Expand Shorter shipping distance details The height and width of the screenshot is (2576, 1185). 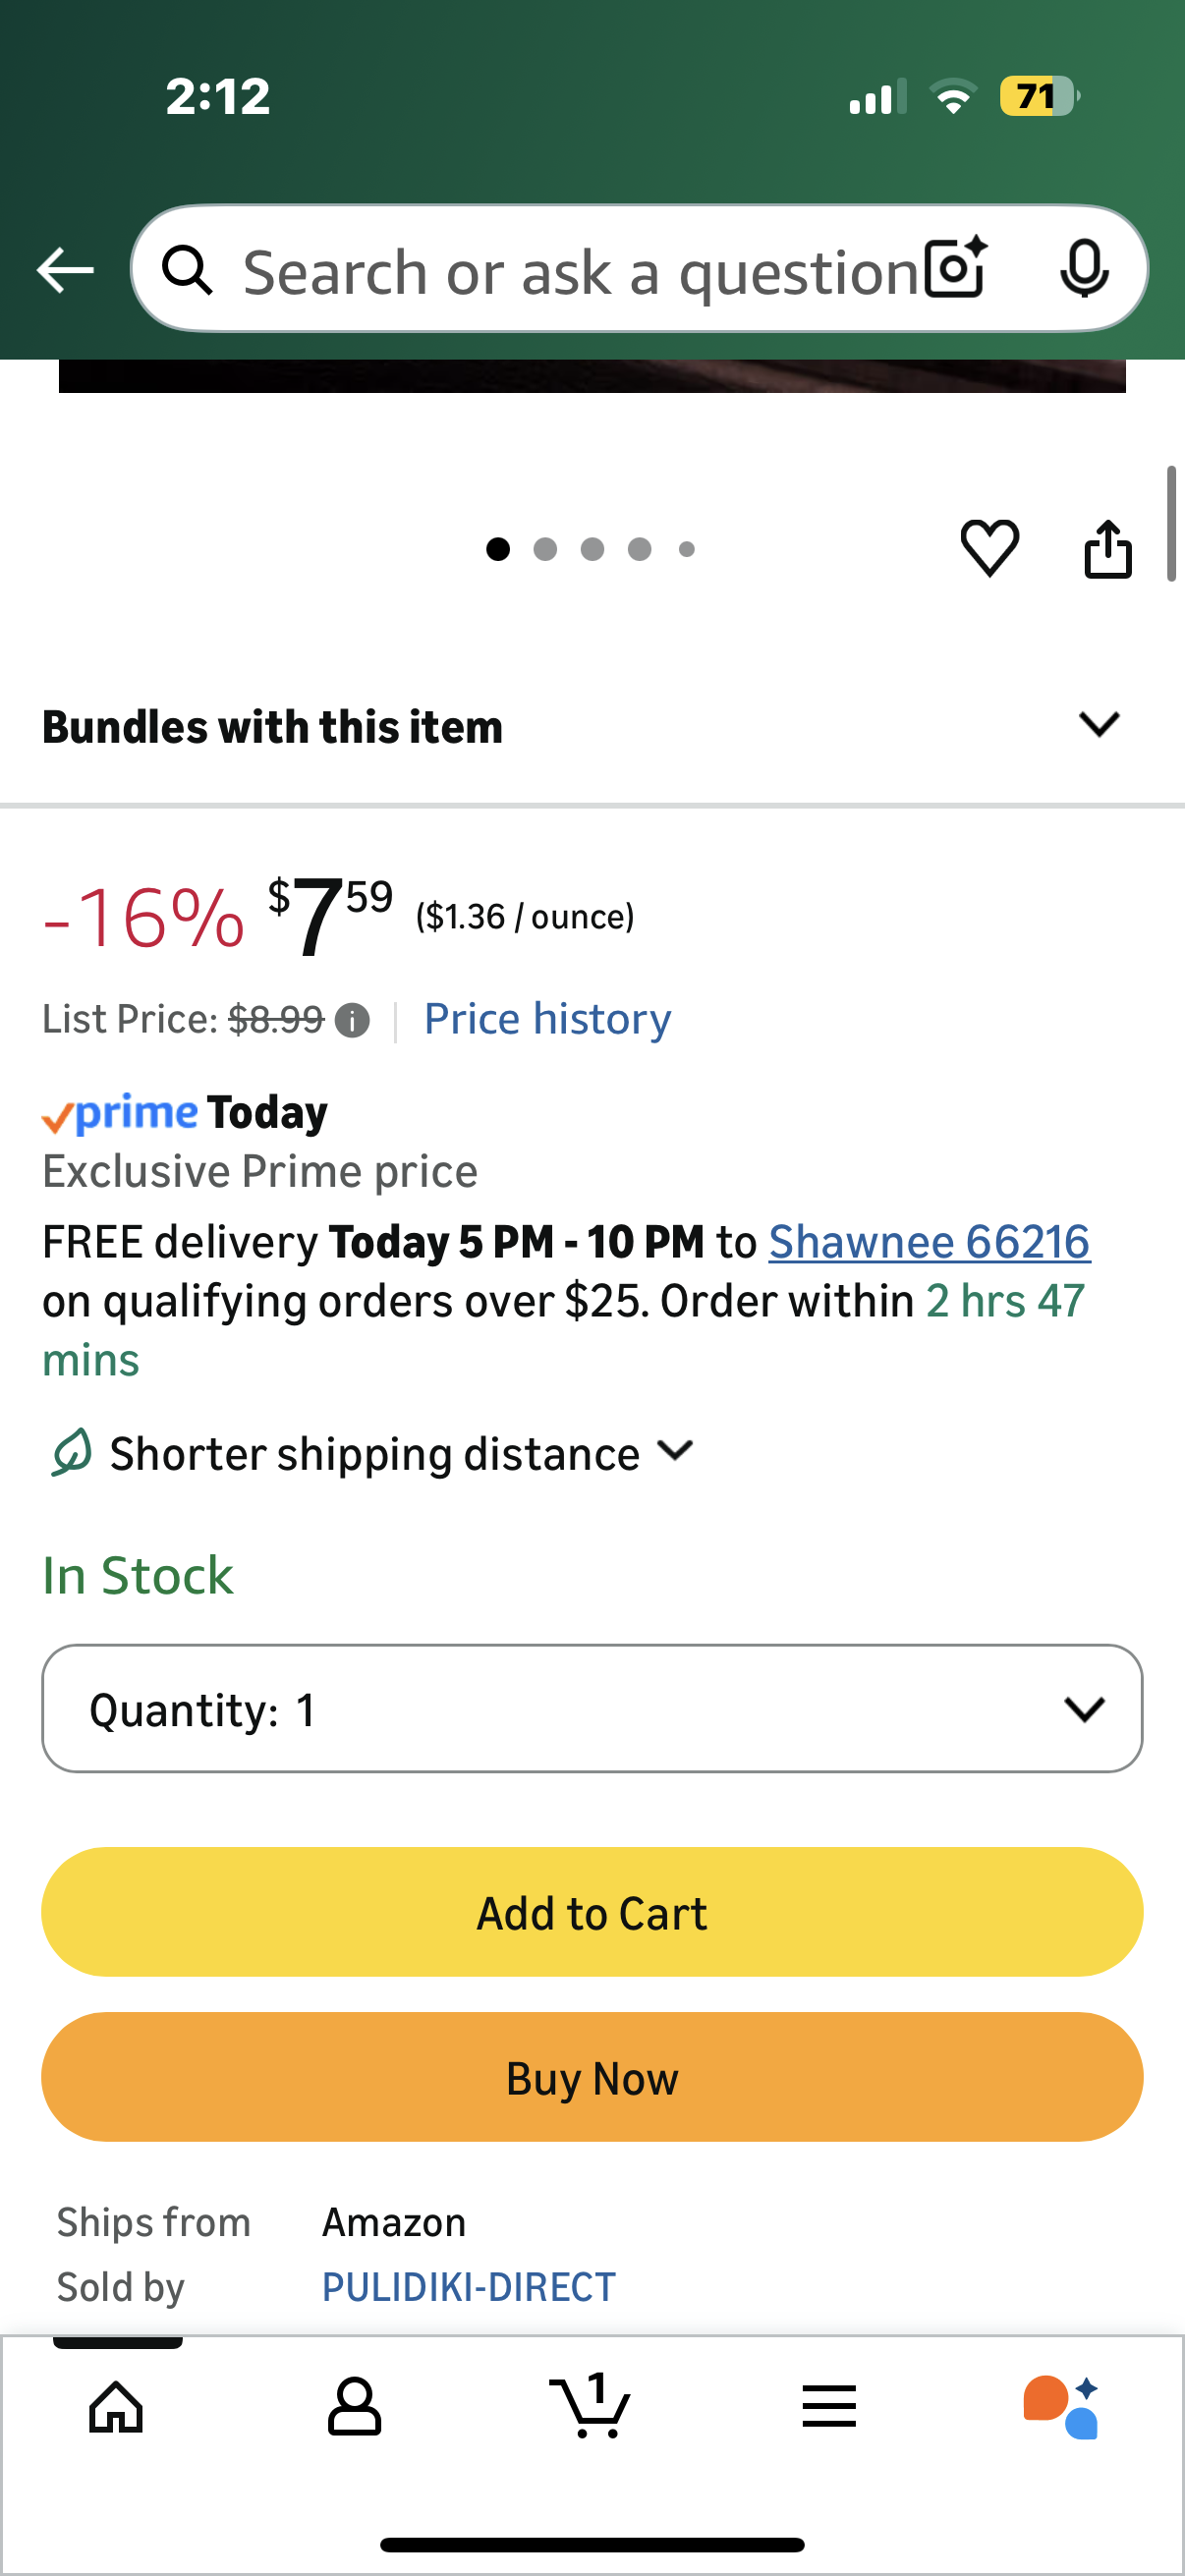point(676,1450)
